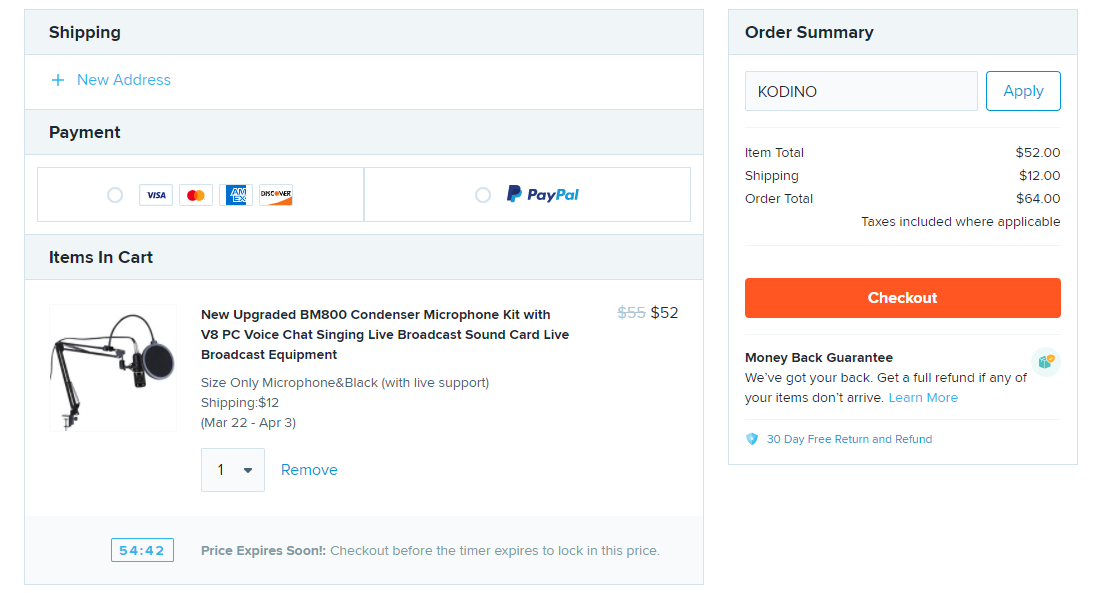Image resolution: width=1109 pixels, height=593 pixels.
Task: Click the Discover card logo
Action: (x=276, y=195)
